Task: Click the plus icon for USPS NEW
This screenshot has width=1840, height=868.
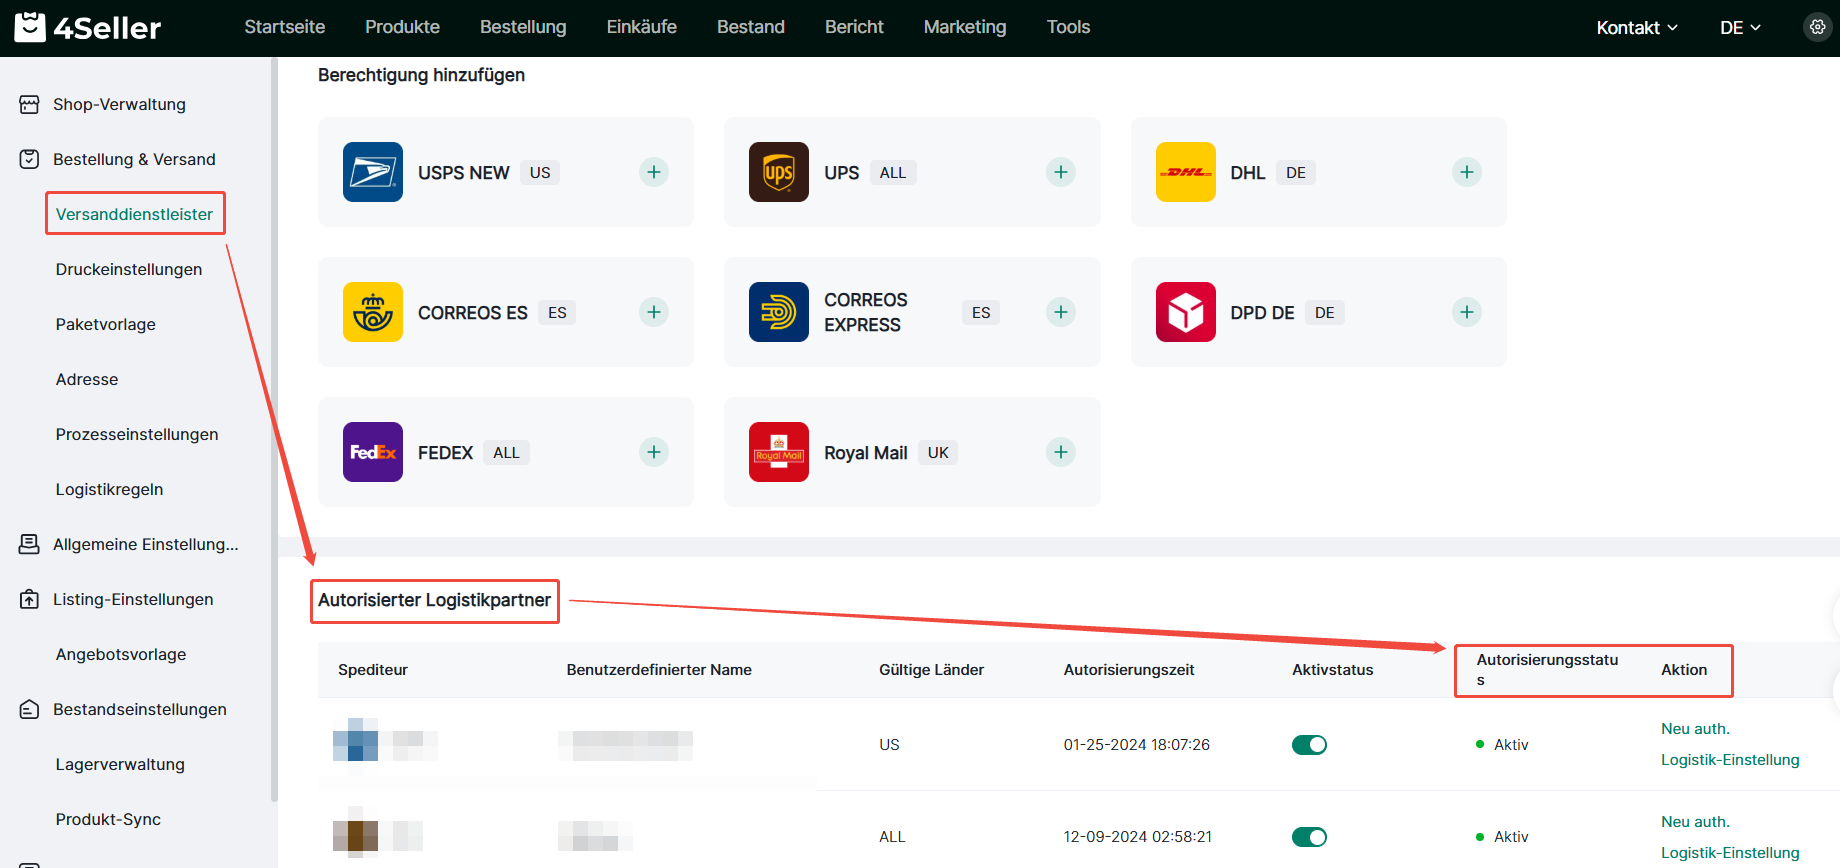Action: coord(653,172)
